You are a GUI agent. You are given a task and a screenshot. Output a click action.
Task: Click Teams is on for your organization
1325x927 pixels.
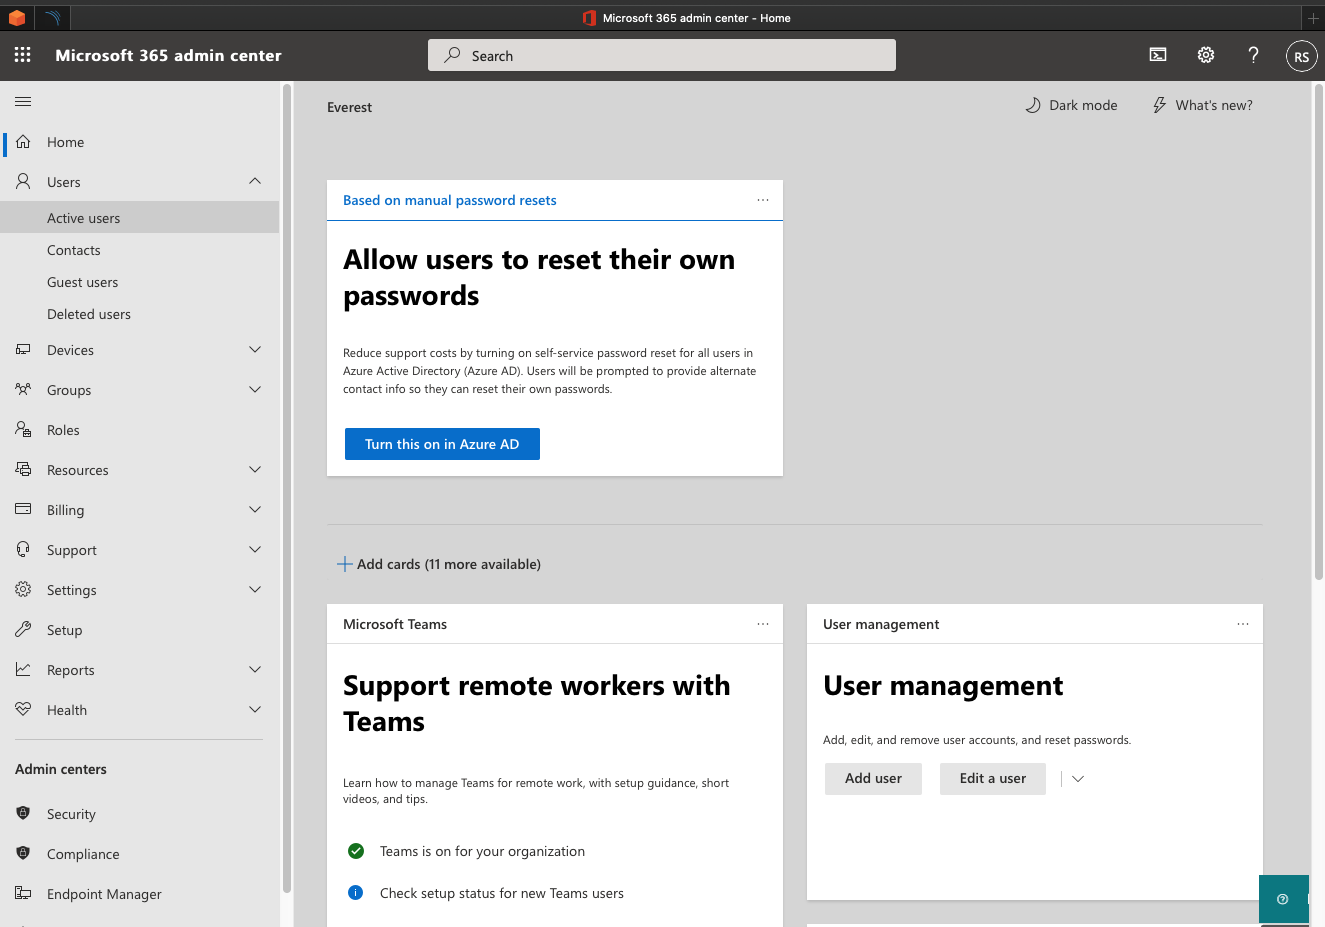pyautogui.click(x=482, y=851)
